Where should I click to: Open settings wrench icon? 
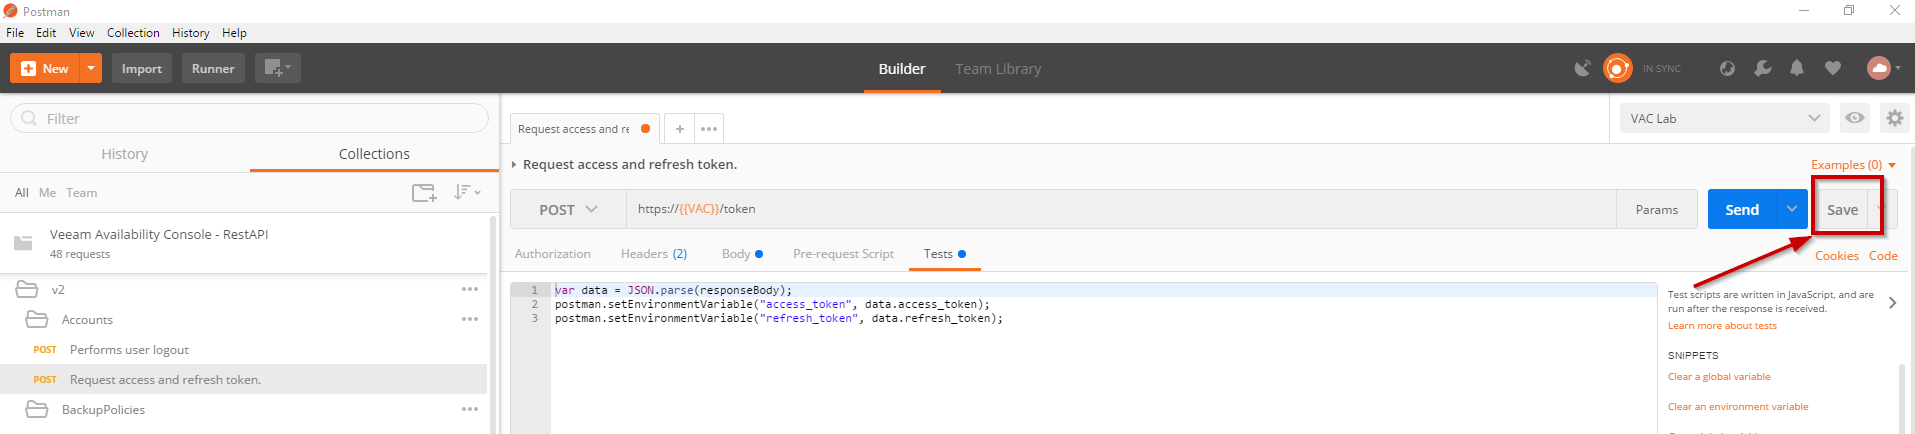[1762, 68]
